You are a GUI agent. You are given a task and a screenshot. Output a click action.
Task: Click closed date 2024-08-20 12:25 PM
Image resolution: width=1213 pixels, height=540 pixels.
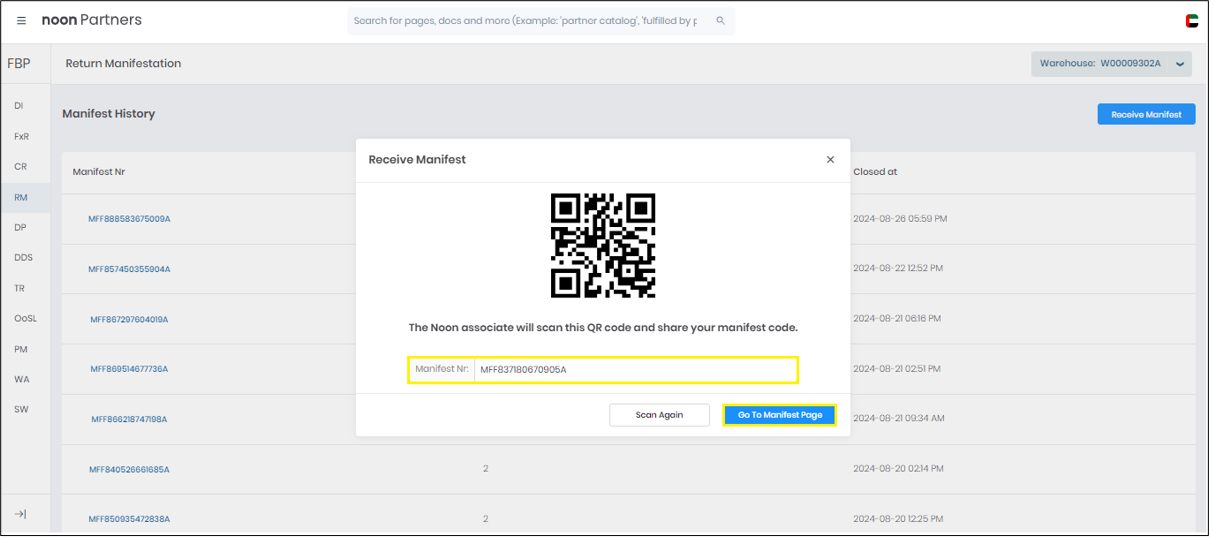[899, 518]
